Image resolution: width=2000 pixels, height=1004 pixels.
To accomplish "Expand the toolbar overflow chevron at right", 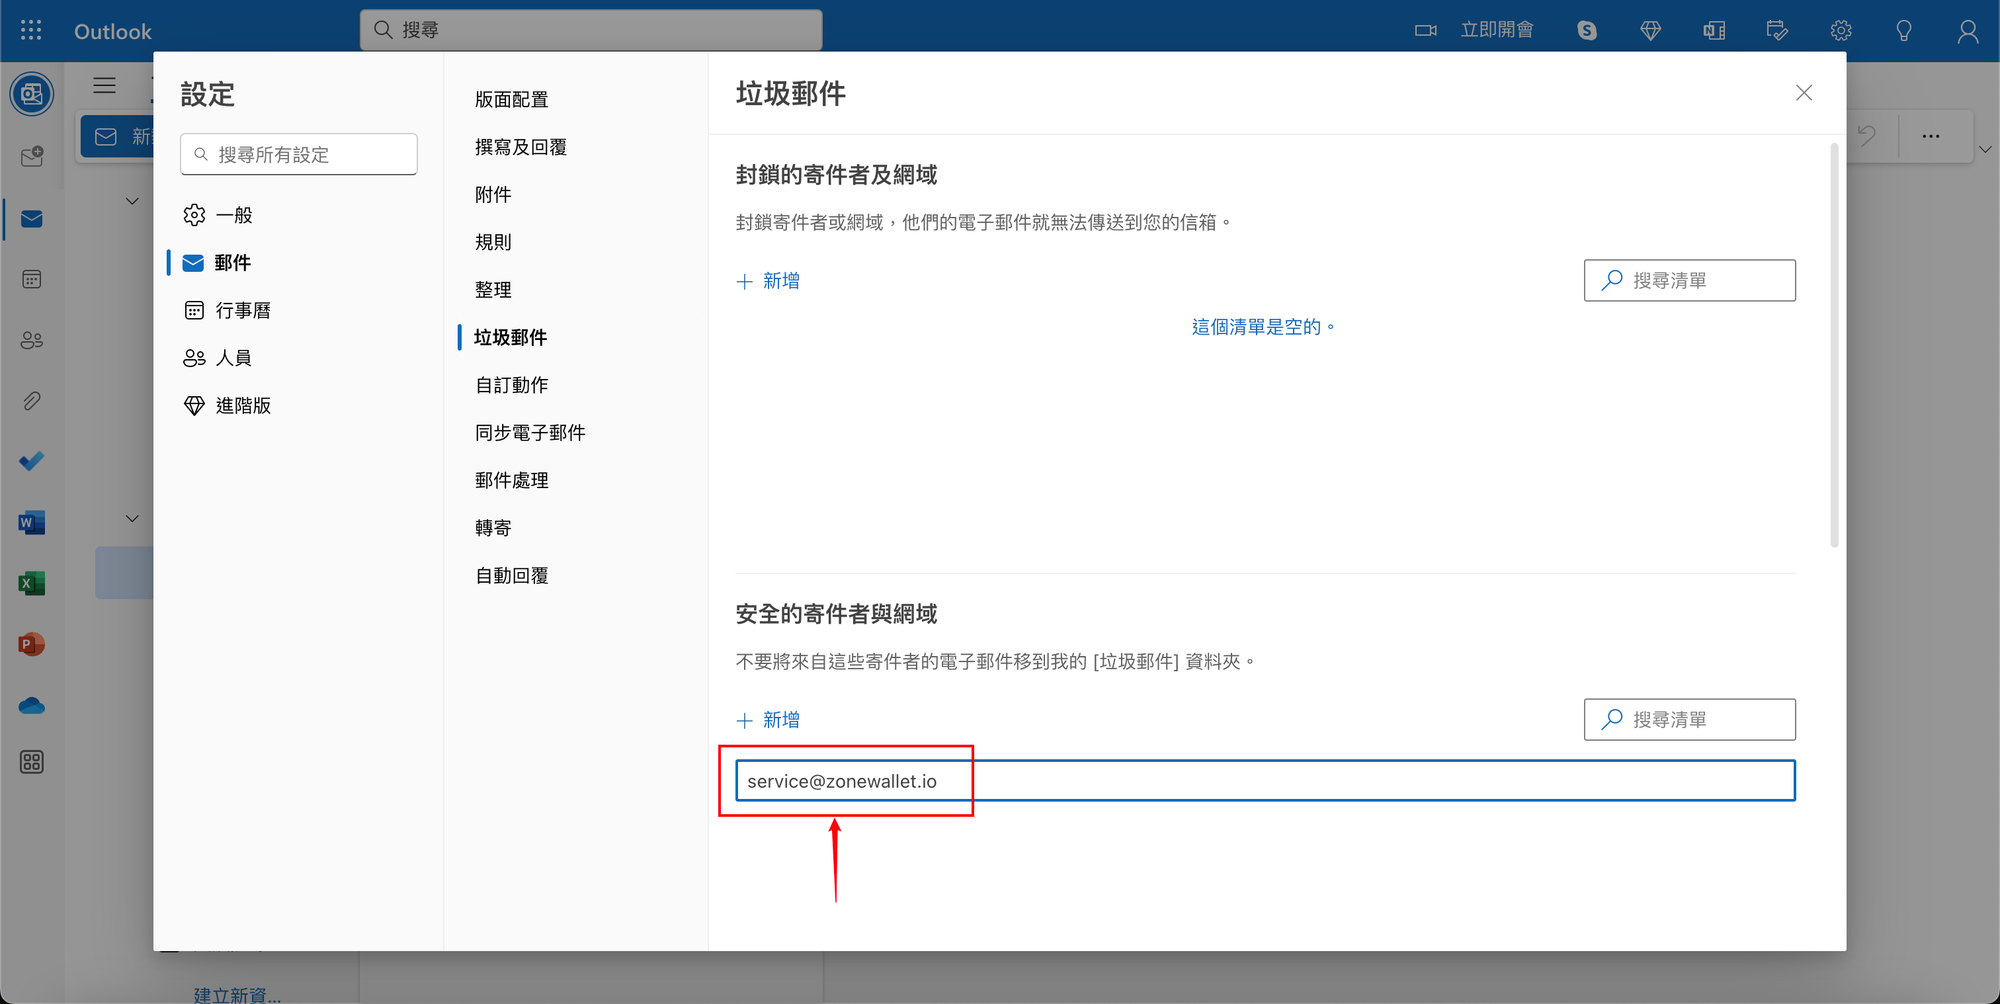I will 1985,149.
